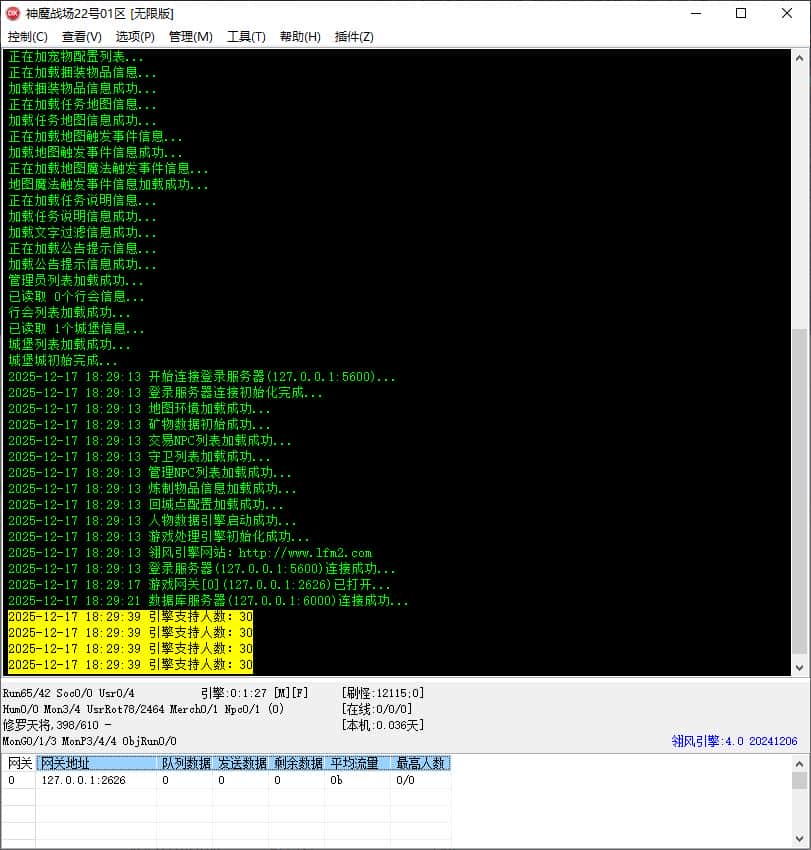Maximize the application window
Image resolution: width=811 pixels, height=850 pixels.
pos(741,14)
